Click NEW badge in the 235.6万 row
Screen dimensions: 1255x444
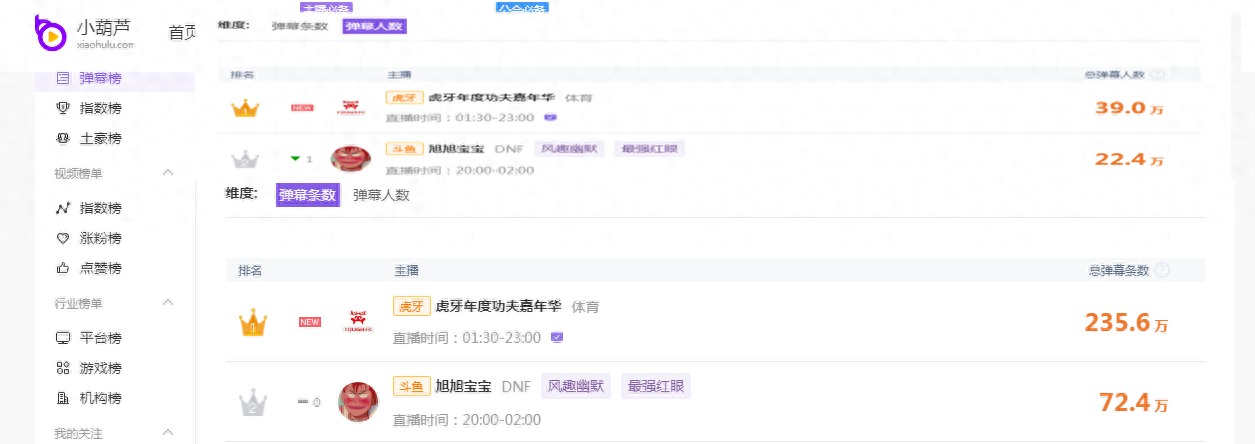pyautogui.click(x=310, y=321)
